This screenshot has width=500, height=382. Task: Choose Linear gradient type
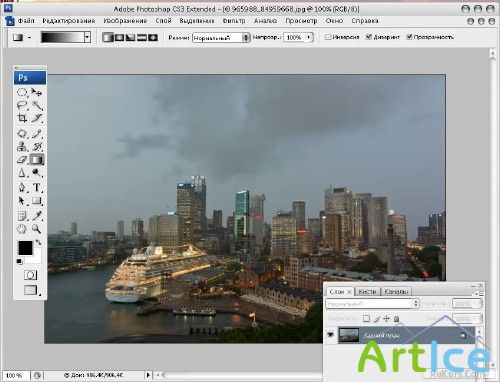click(108, 37)
